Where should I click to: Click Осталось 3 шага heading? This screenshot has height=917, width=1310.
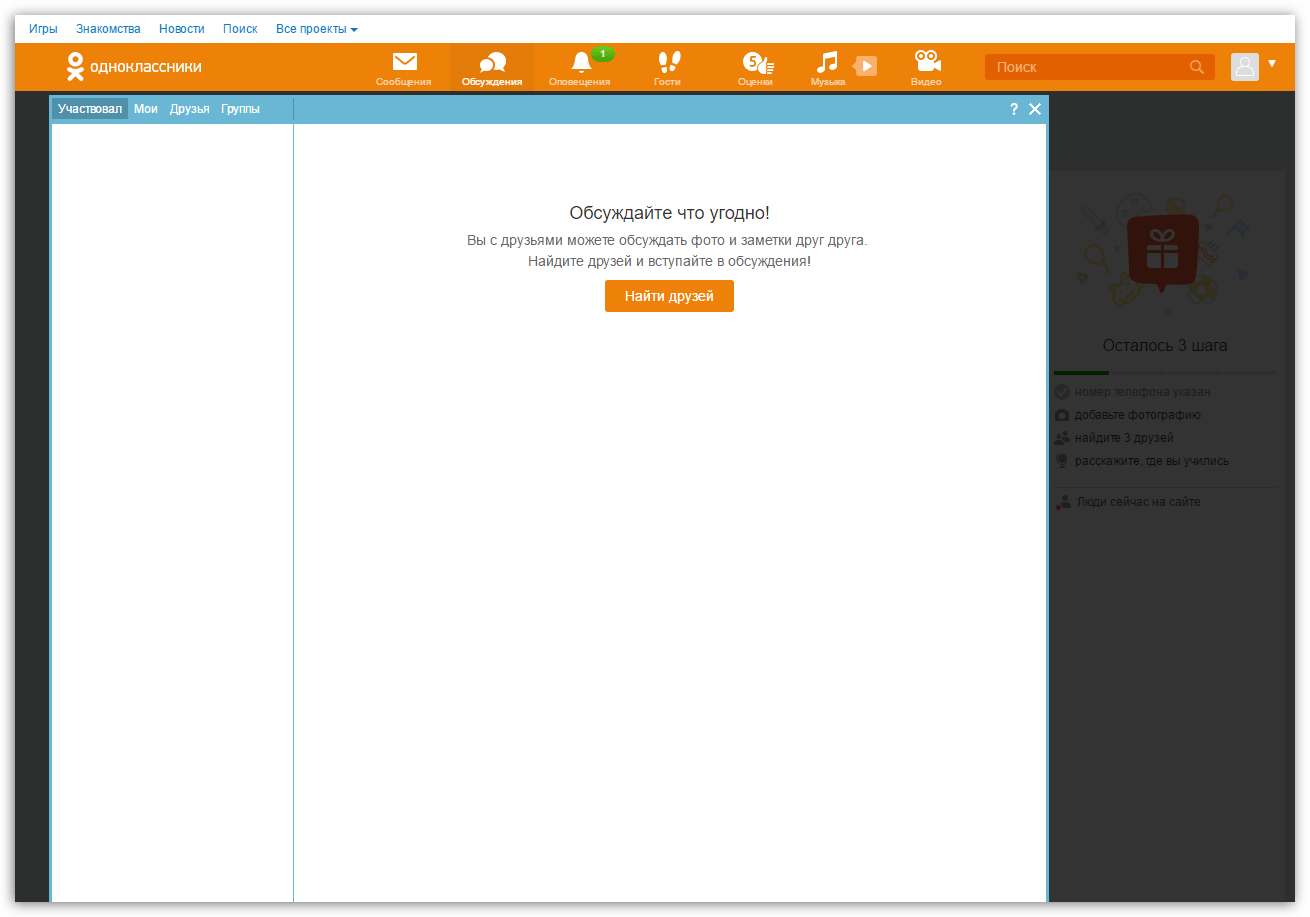point(1165,345)
